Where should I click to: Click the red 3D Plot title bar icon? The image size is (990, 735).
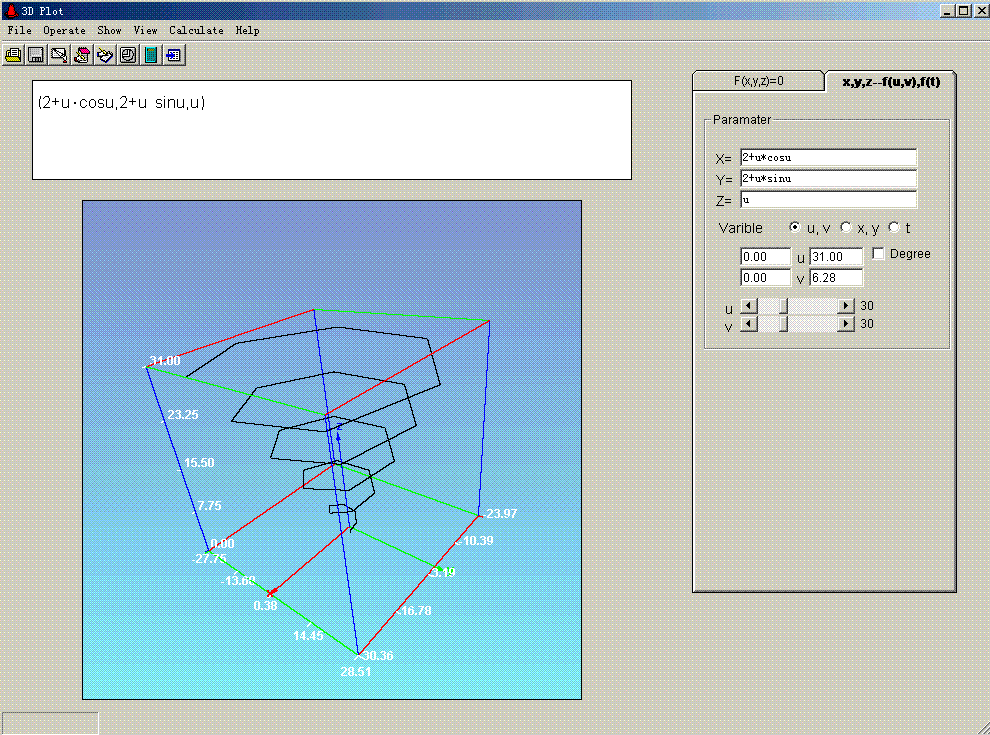[x=11, y=10]
